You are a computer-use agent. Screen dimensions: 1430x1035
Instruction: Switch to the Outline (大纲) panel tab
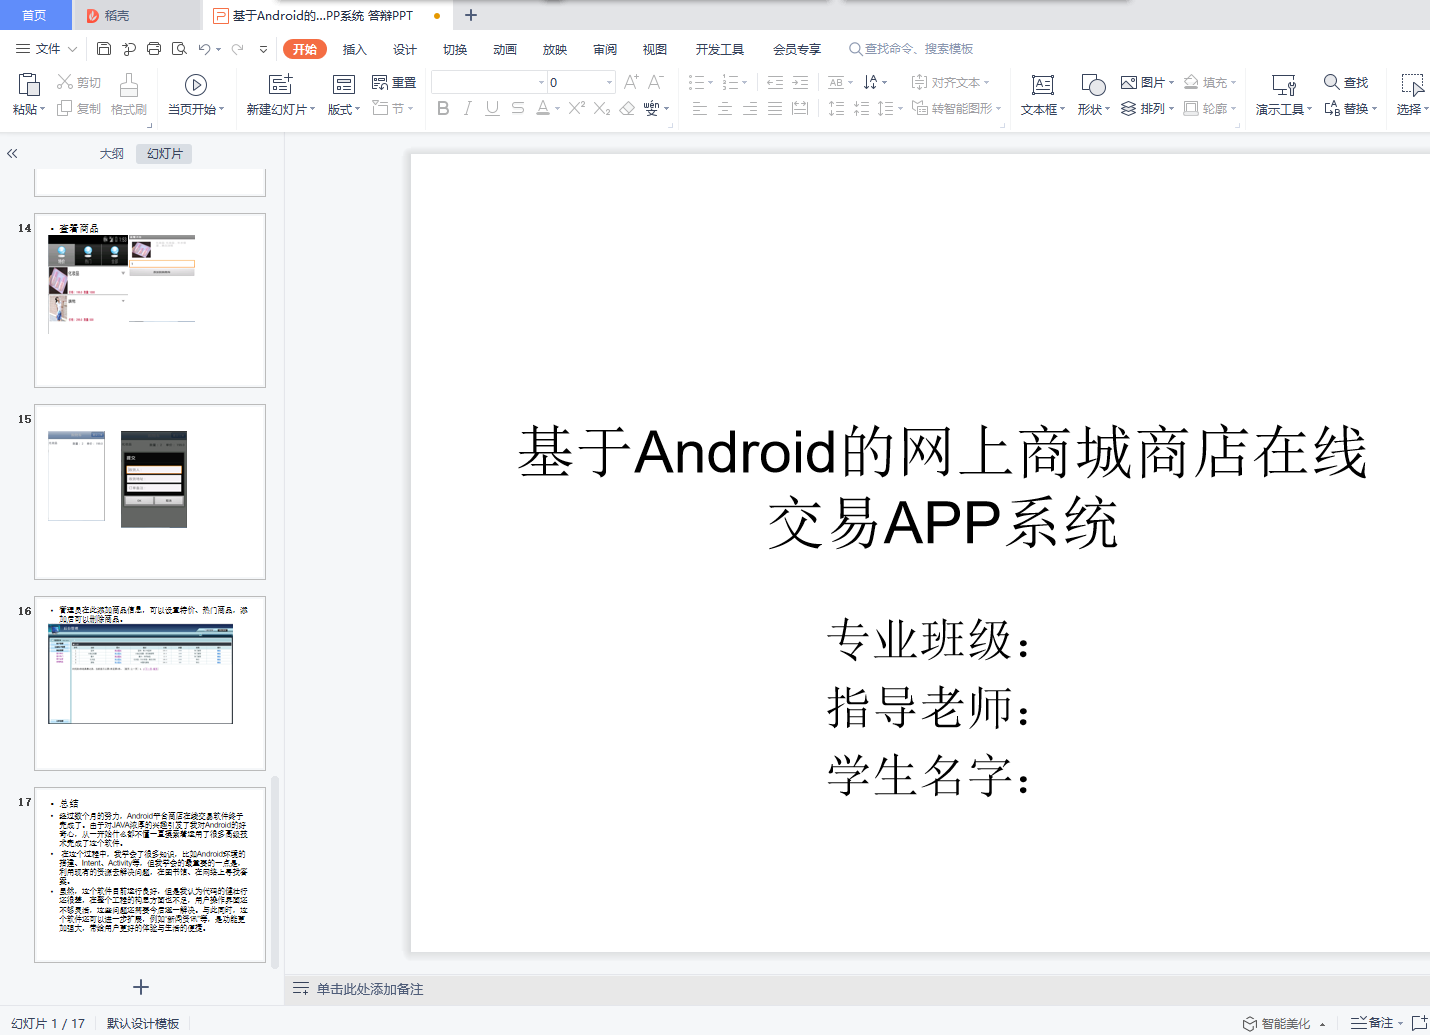112,153
